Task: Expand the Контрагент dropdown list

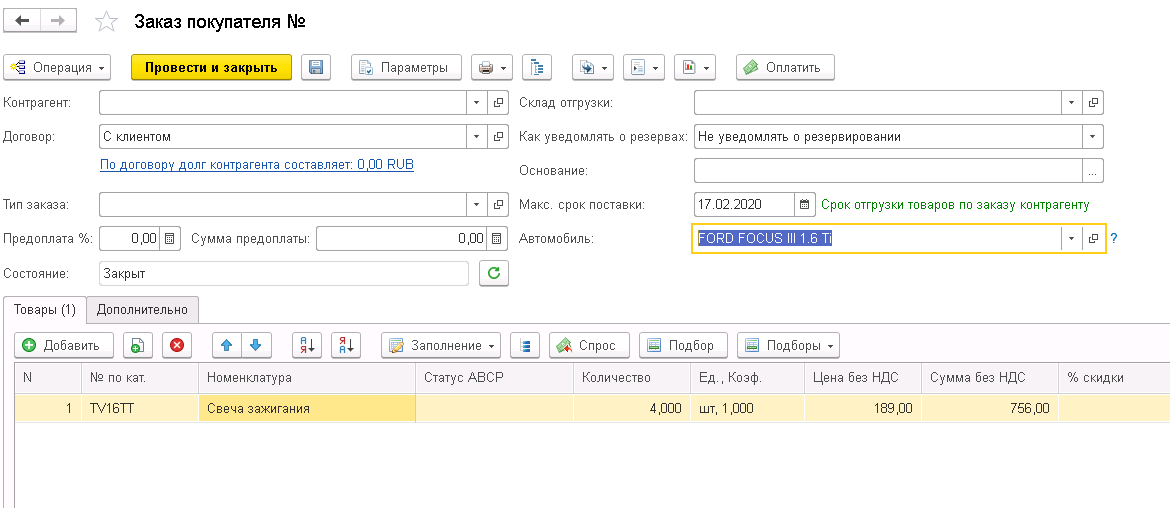Action: (478, 103)
